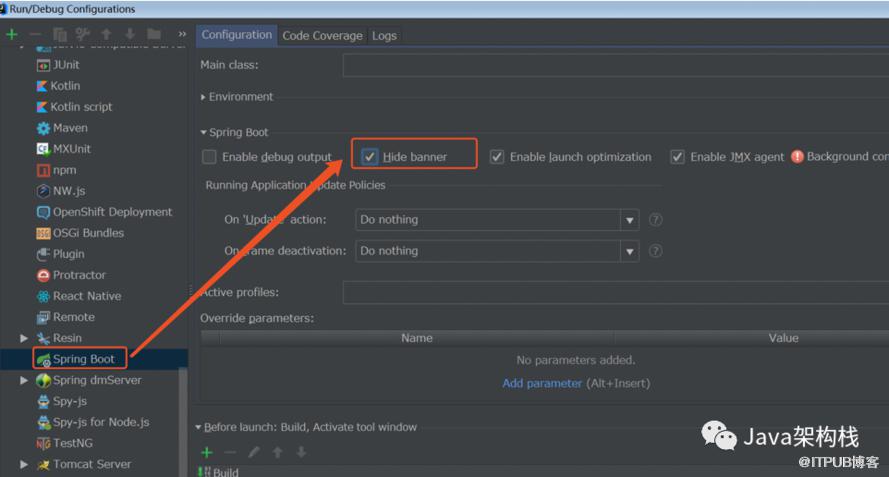Select Maven configuration type
Image resolution: width=889 pixels, height=477 pixels.
click(62, 128)
